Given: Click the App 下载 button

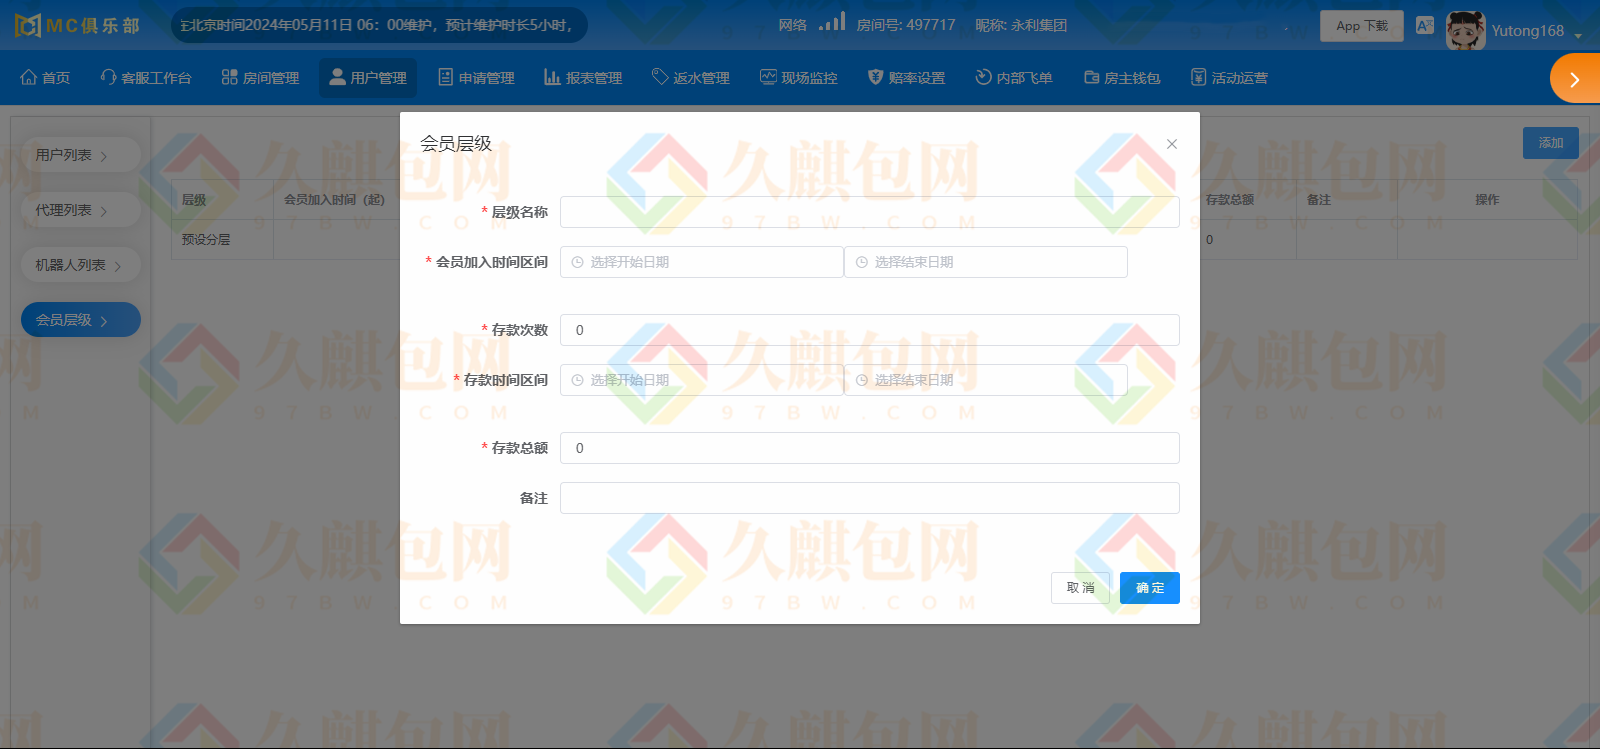Looking at the screenshot, I should tap(1362, 26).
